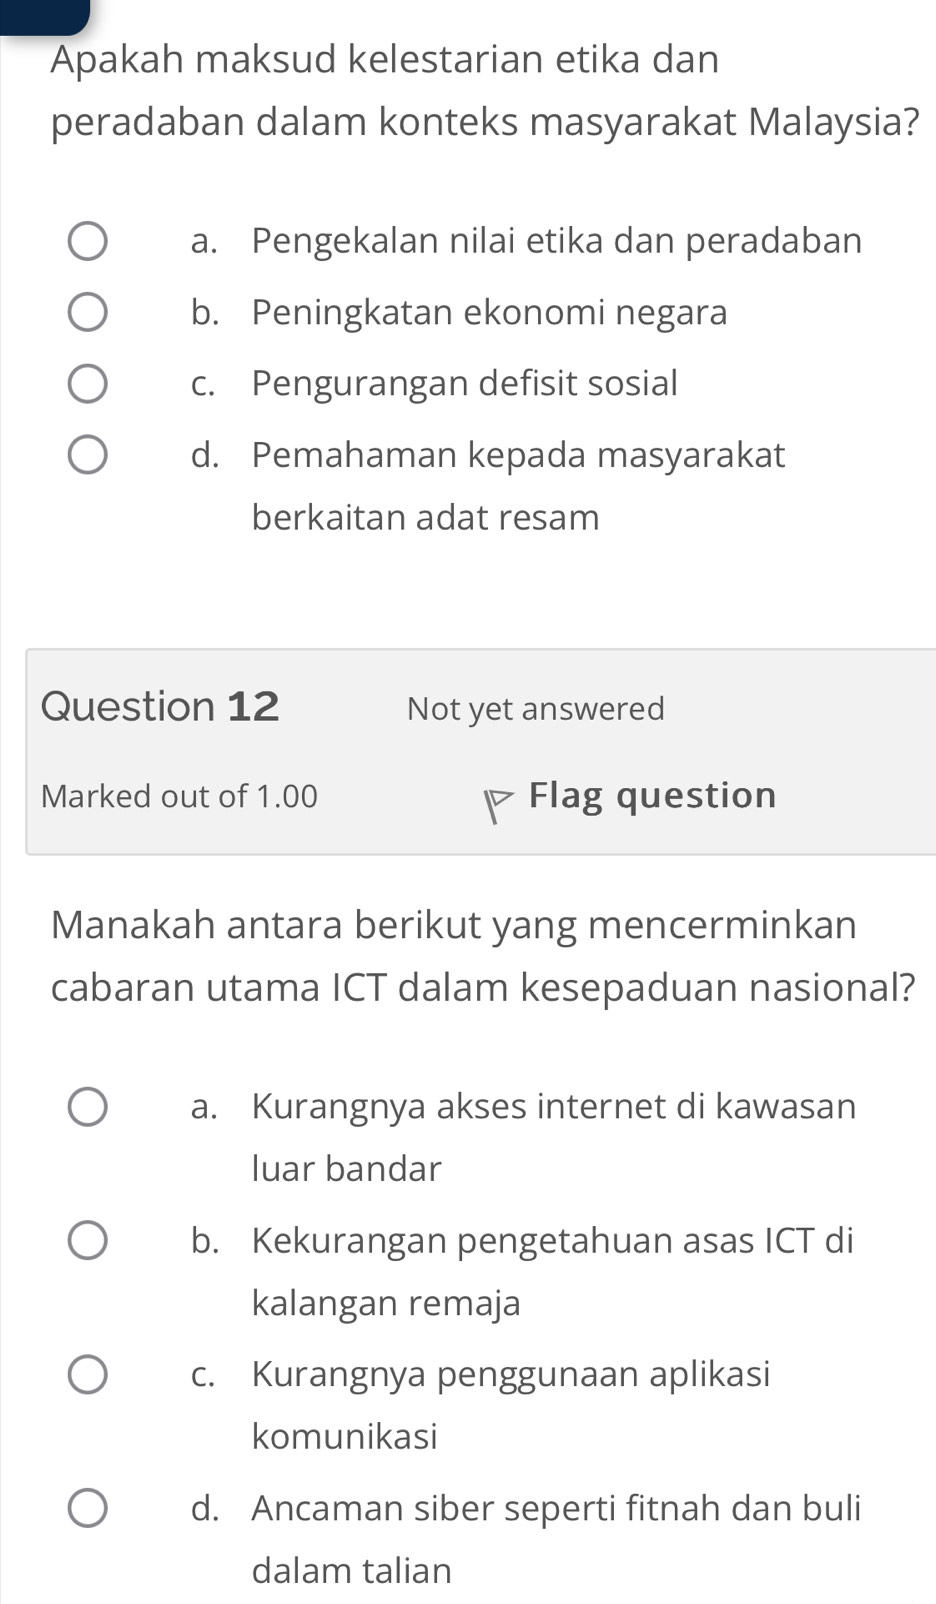The image size is (936, 1604).
Task: Click the flag icon beside Flag question
Action: (497, 805)
